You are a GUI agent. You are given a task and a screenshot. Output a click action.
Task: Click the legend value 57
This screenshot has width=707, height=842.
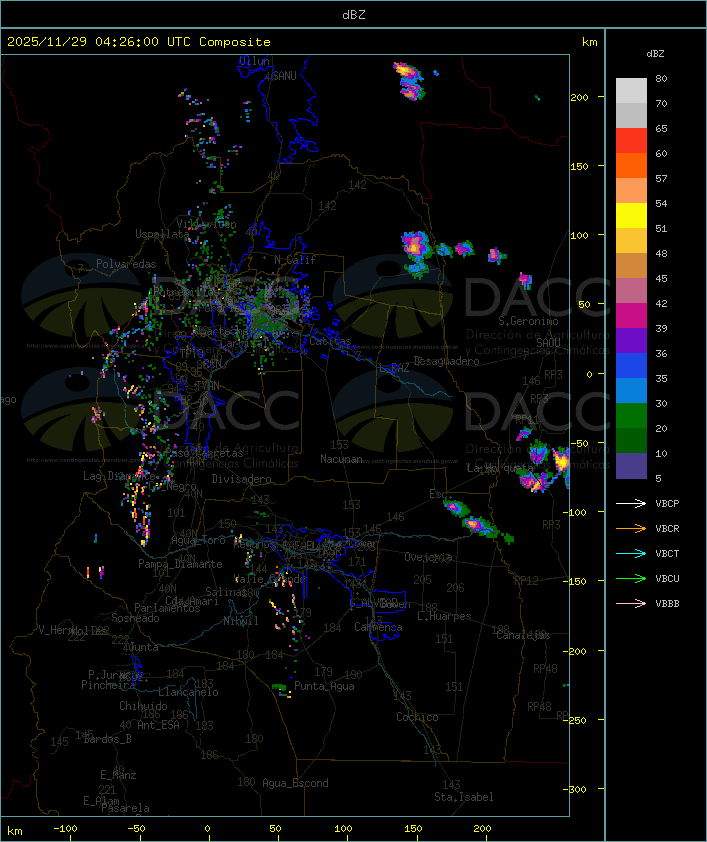pos(661,179)
